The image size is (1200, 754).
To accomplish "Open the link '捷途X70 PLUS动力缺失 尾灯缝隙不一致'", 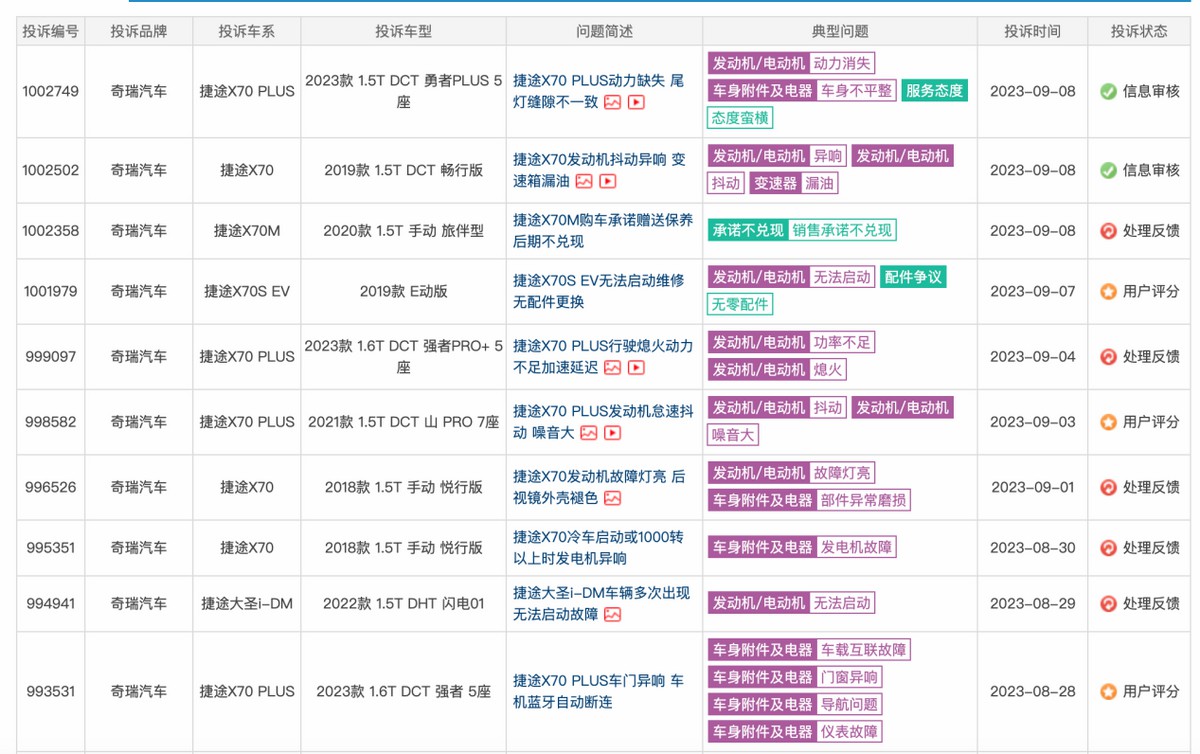I will pyautogui.click(x=599, y=91).
